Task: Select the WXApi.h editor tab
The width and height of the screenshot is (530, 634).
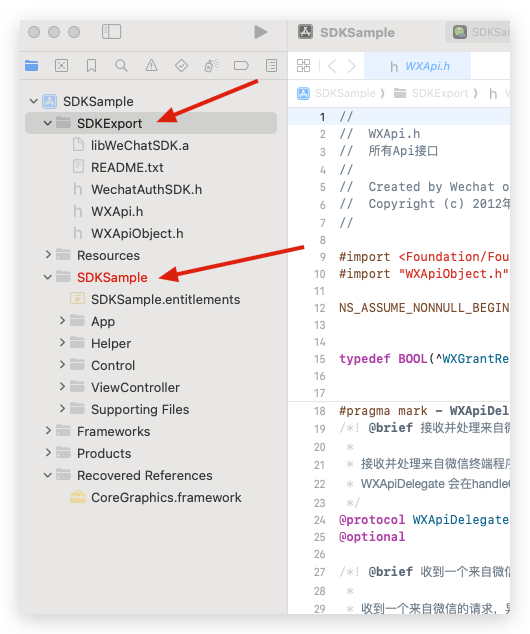Action: tap(418, 66)
